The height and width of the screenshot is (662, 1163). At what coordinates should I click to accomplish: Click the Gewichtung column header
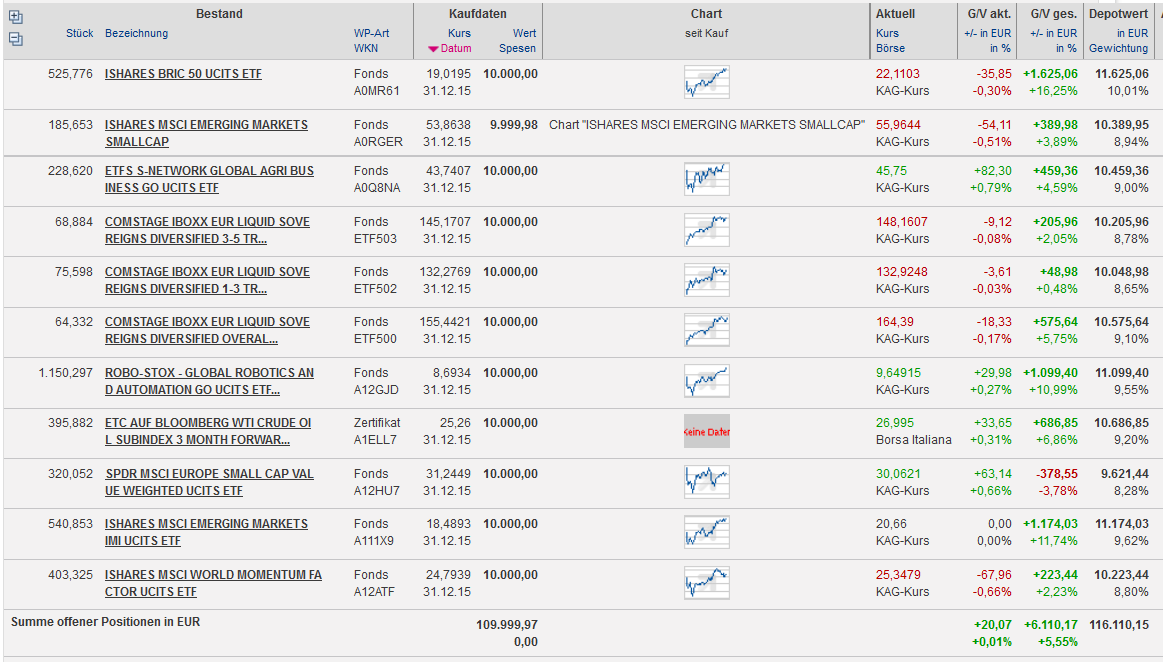1118,48
